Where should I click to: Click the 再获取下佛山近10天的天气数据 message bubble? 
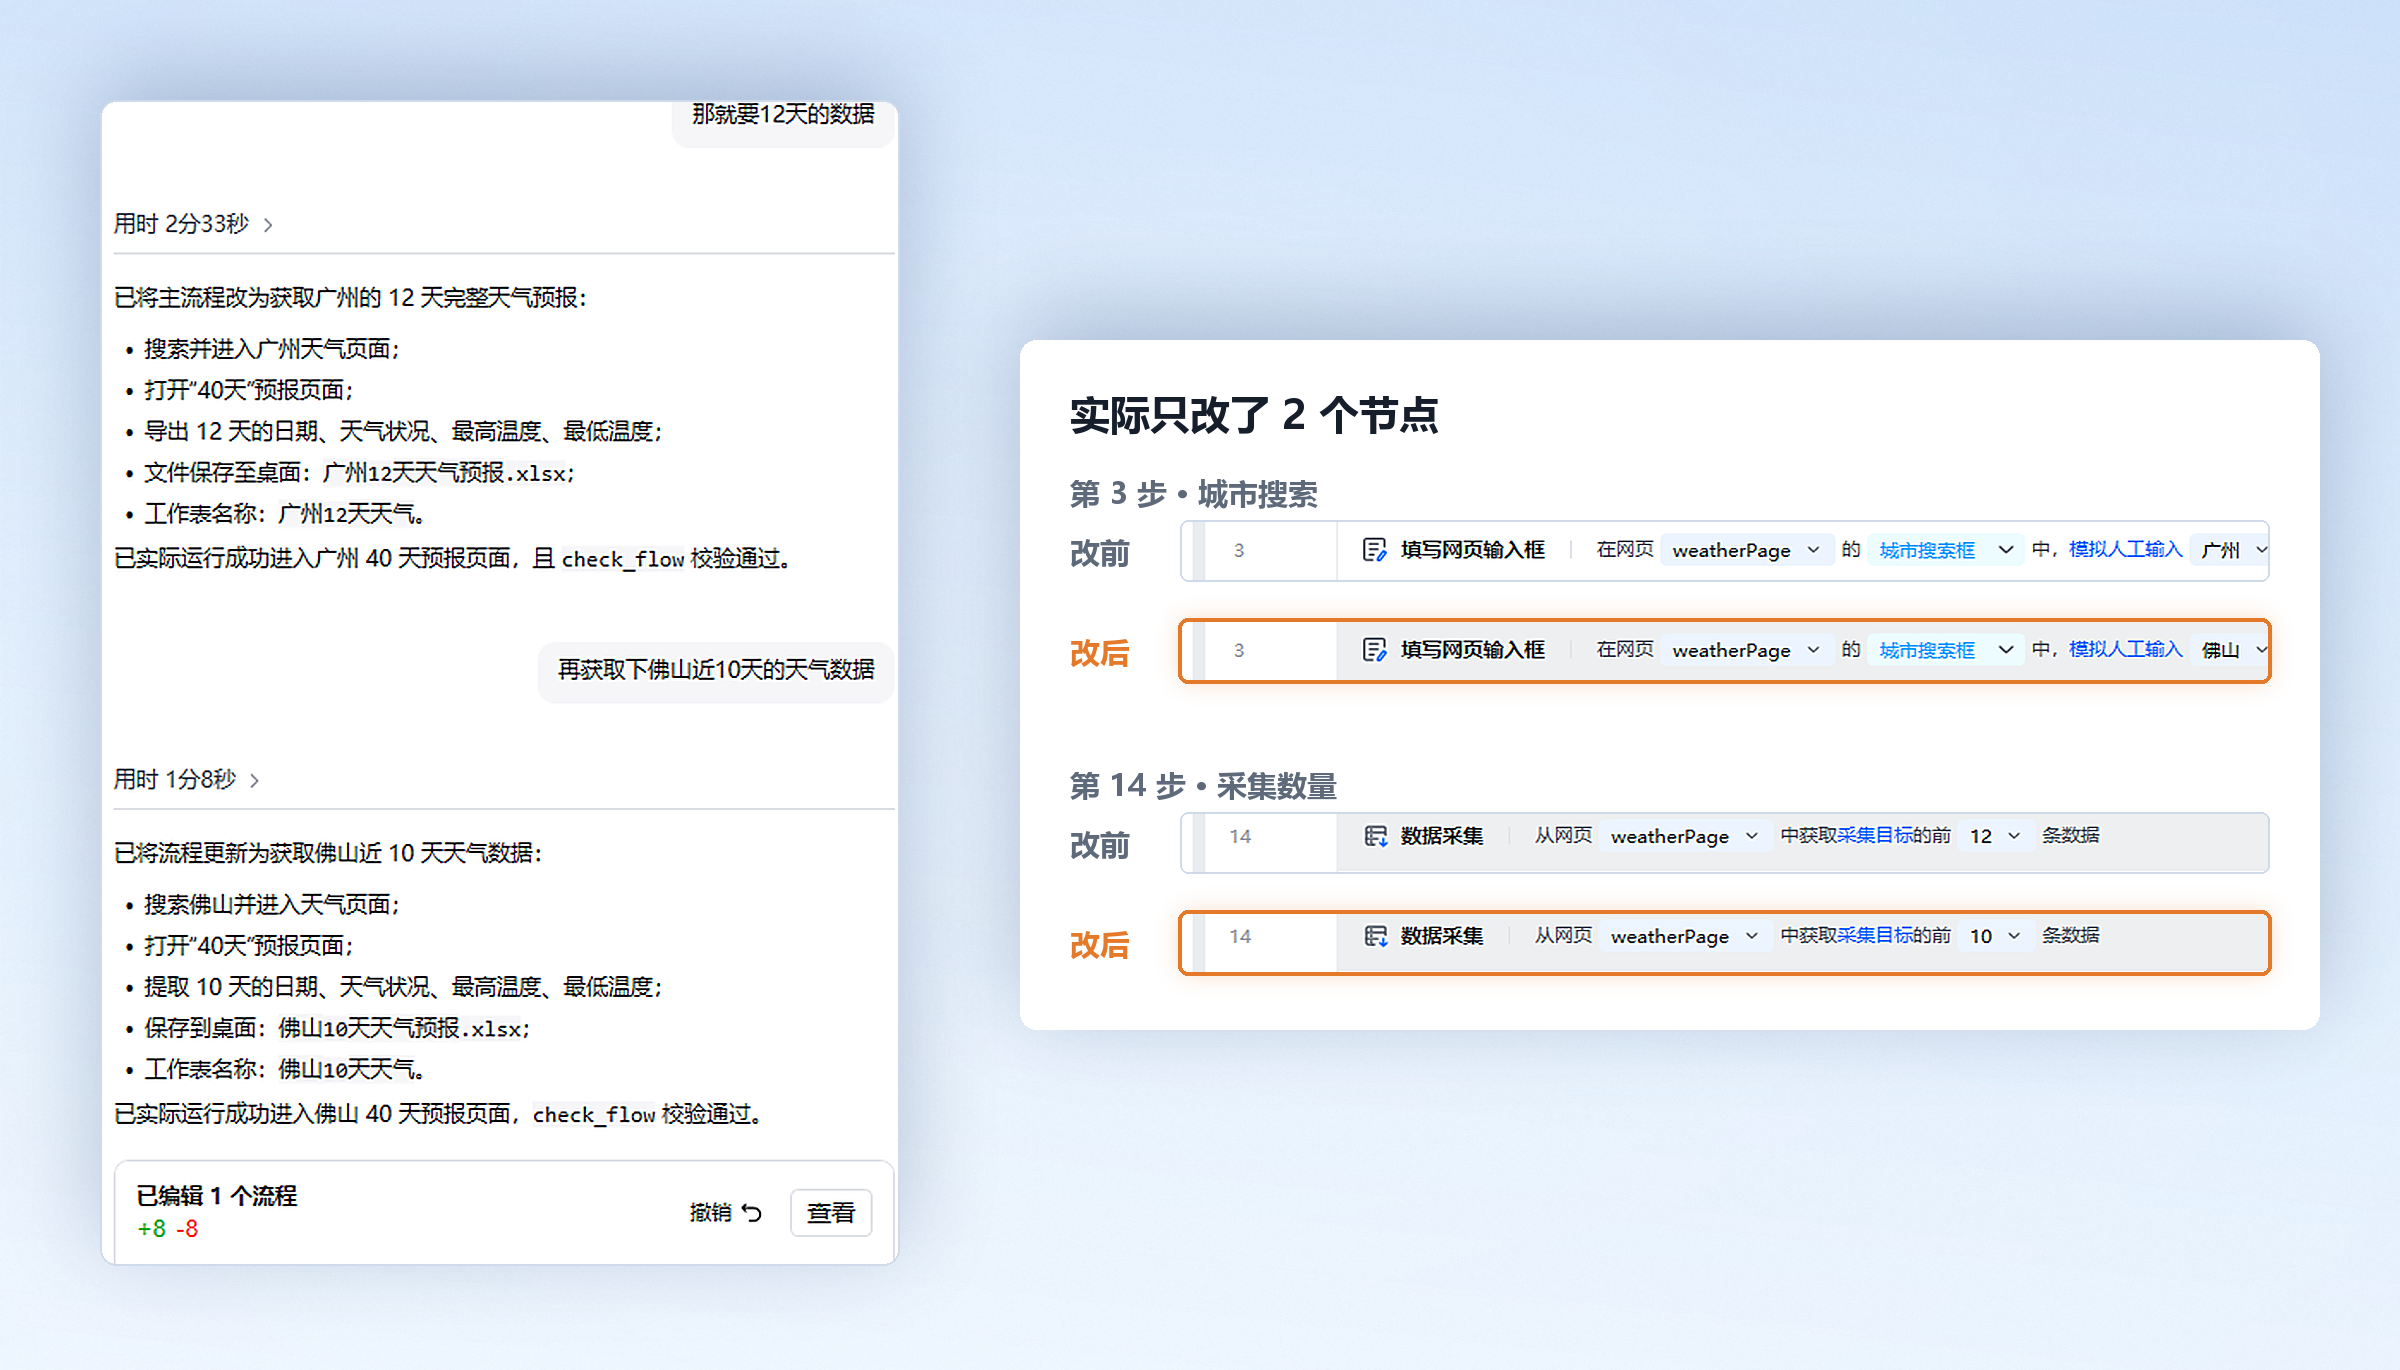point(716,670)
